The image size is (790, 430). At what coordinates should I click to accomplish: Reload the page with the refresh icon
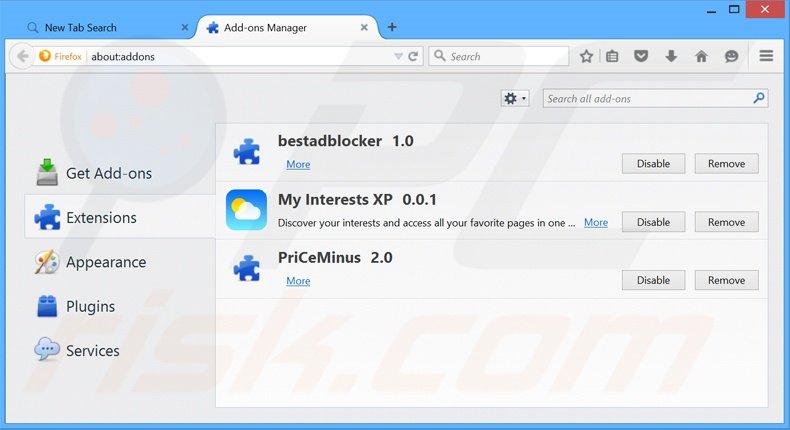[413, 56]
